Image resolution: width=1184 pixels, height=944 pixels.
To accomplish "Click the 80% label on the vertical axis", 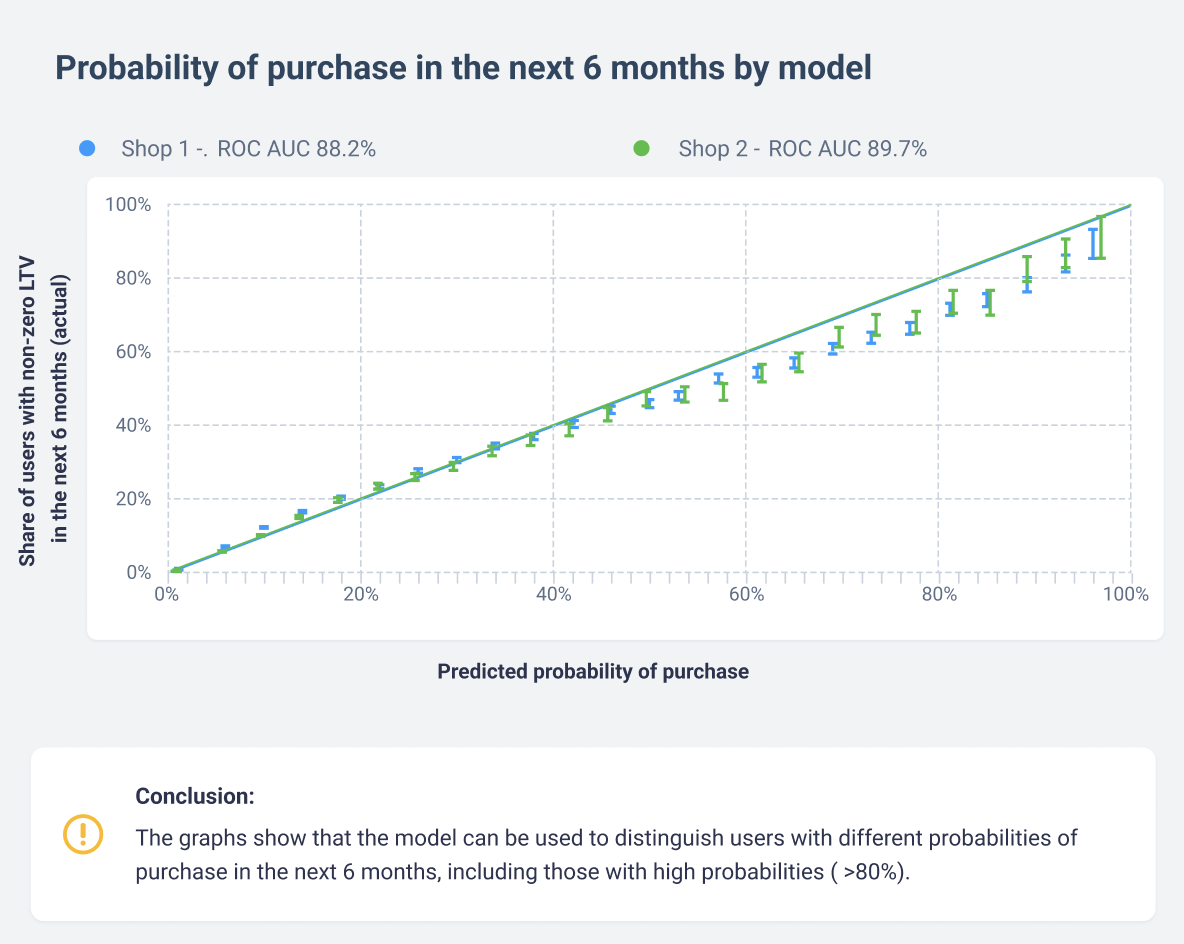I will click(133, 278).
